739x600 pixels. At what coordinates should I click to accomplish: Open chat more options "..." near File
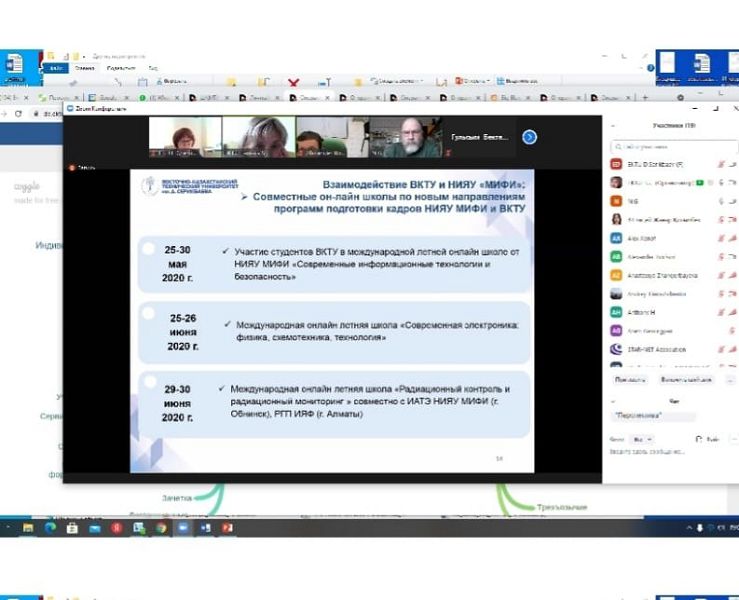pyautogui.click(x=734, y=439)
